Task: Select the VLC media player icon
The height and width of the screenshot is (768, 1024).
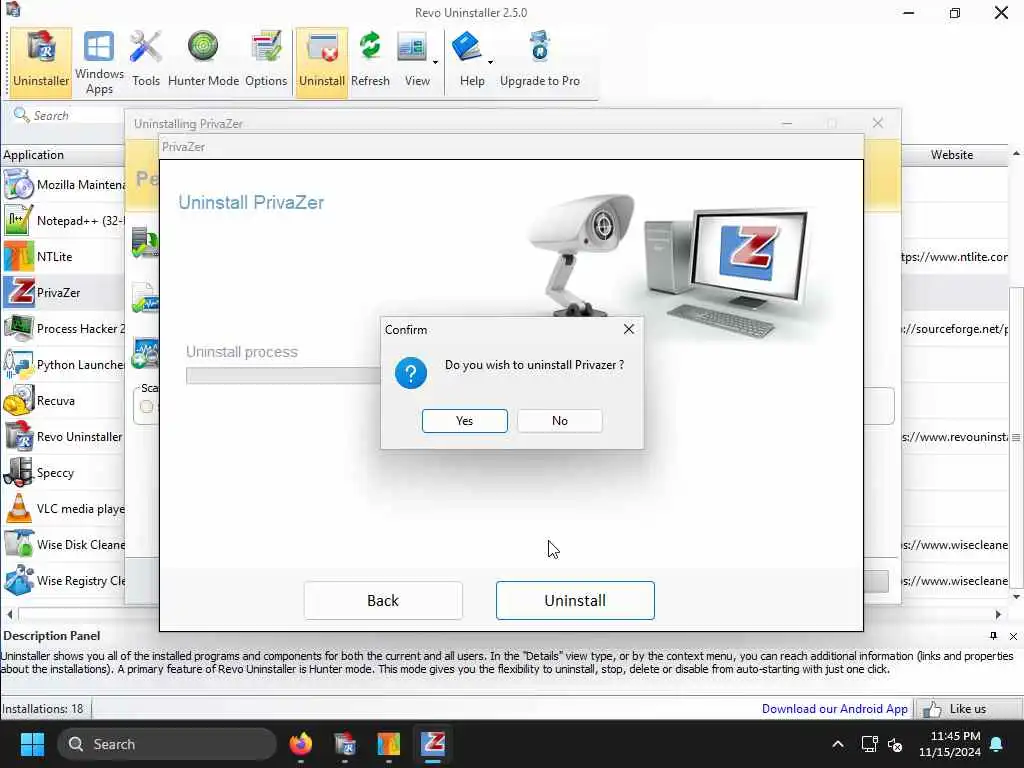Action: 18,508
